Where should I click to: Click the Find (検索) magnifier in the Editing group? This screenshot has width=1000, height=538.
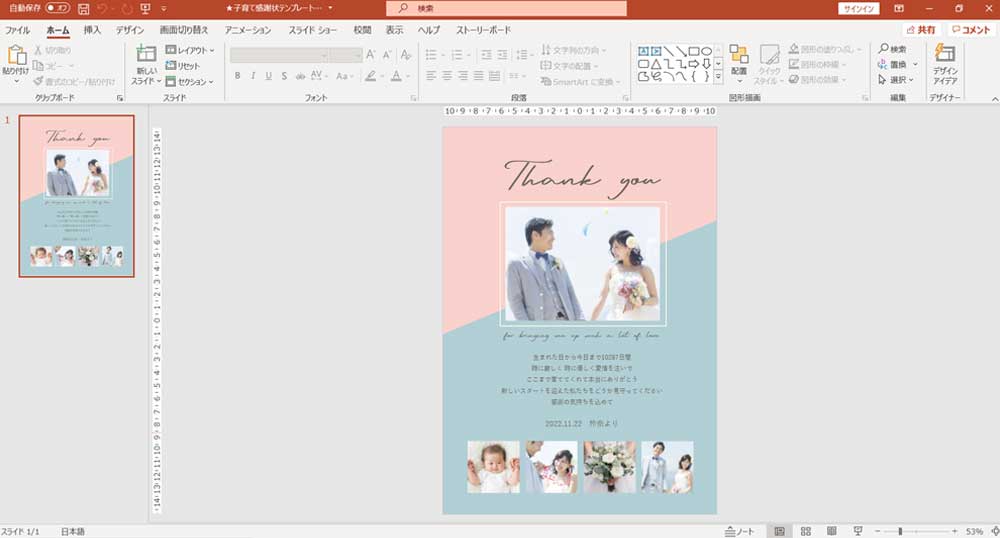[x=884, y=49]
